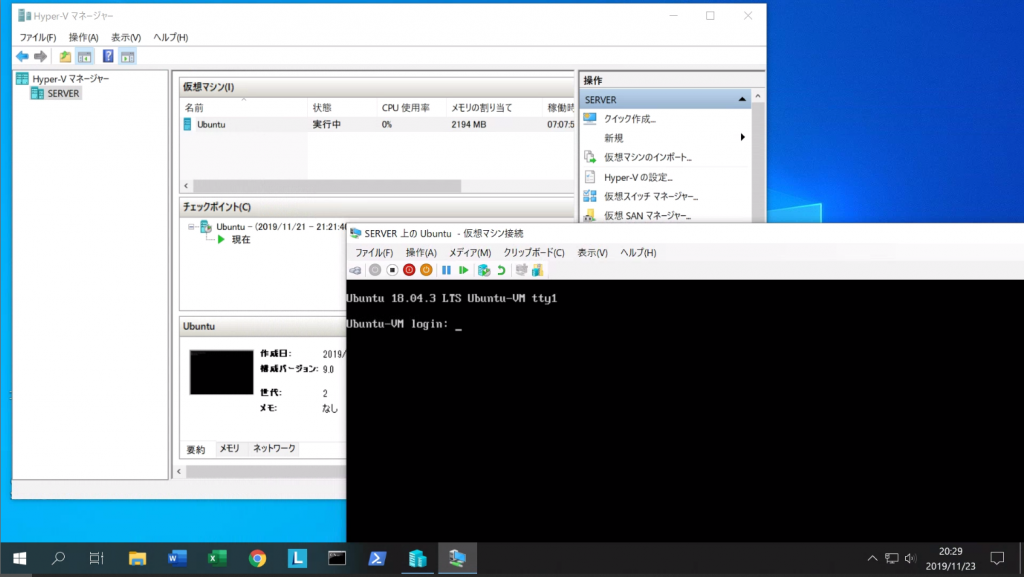This screenshot has height=577, width=1024.
Task: Open 操作(A) menu in Hyper-V Manager
Action: pos(84,37)
